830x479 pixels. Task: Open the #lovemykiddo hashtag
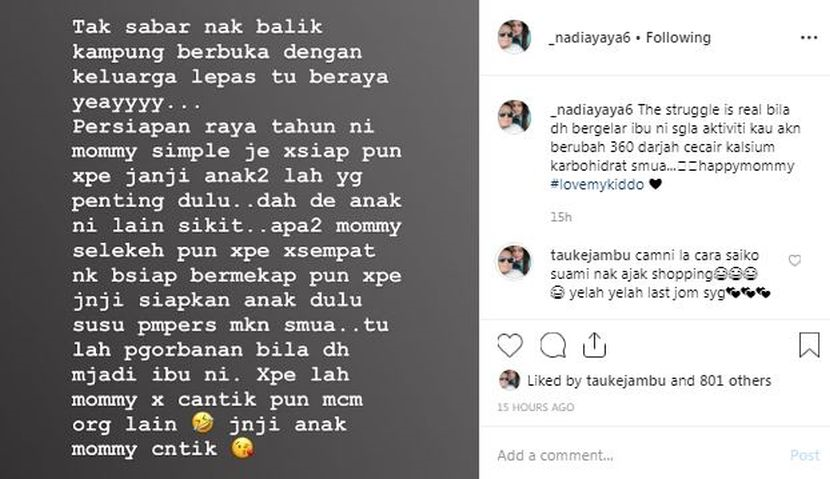click(x=597, y=185)
